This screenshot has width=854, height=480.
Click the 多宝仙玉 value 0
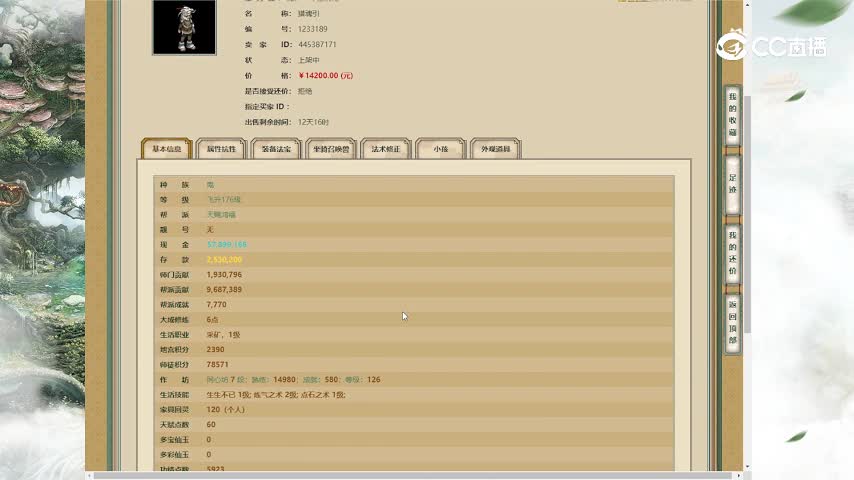point(209,440)
